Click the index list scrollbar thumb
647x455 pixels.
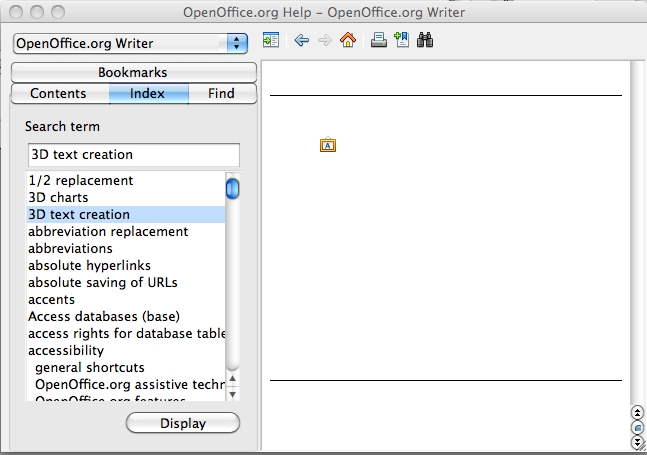click(232, 188)
